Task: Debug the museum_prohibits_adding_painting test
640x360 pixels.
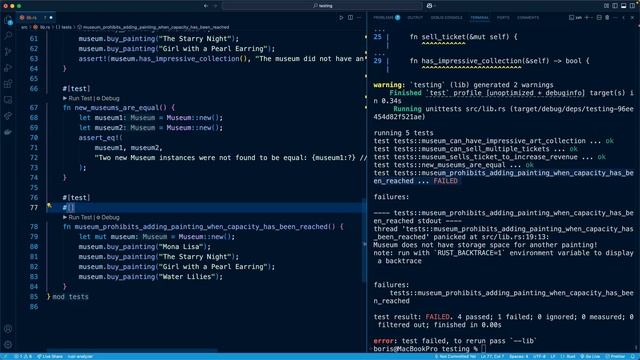Action: [x=108, y=218]
